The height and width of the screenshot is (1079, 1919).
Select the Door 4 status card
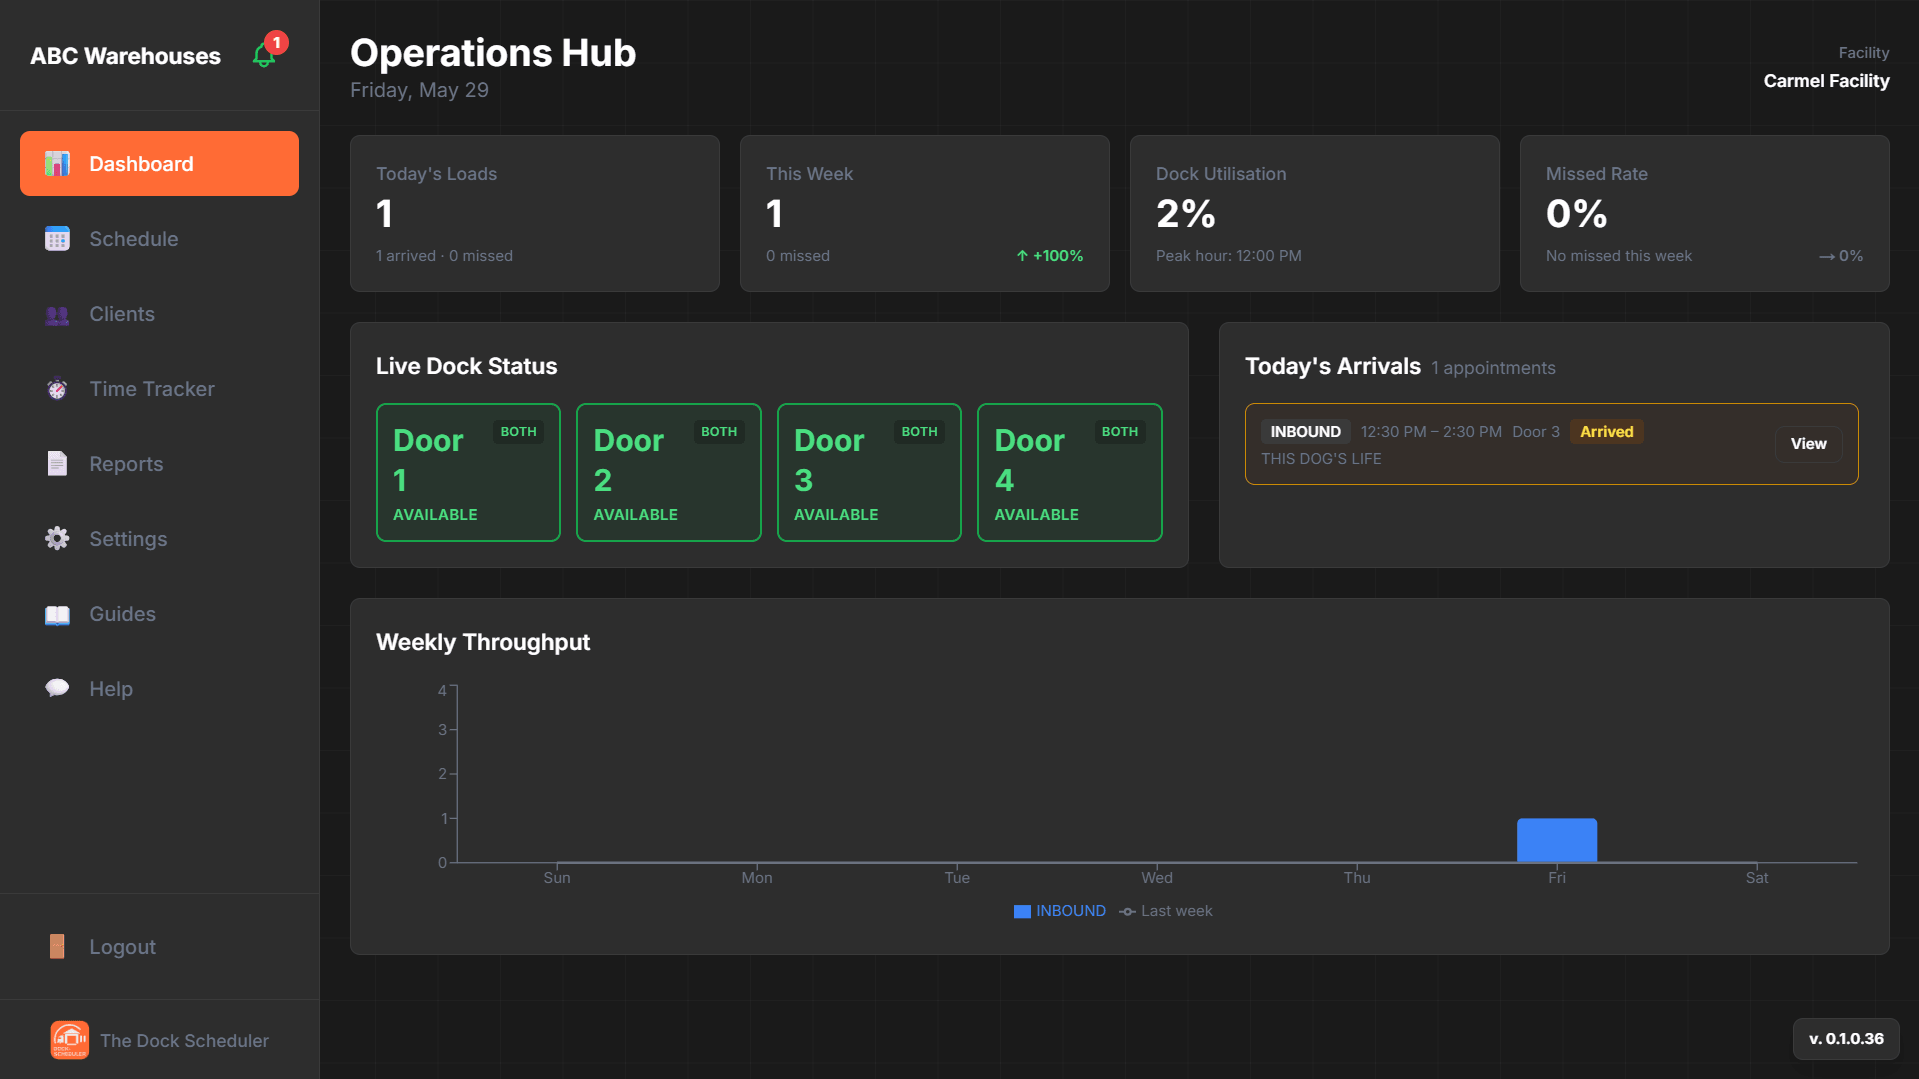pyautogui.click(x=1070, y=472)
